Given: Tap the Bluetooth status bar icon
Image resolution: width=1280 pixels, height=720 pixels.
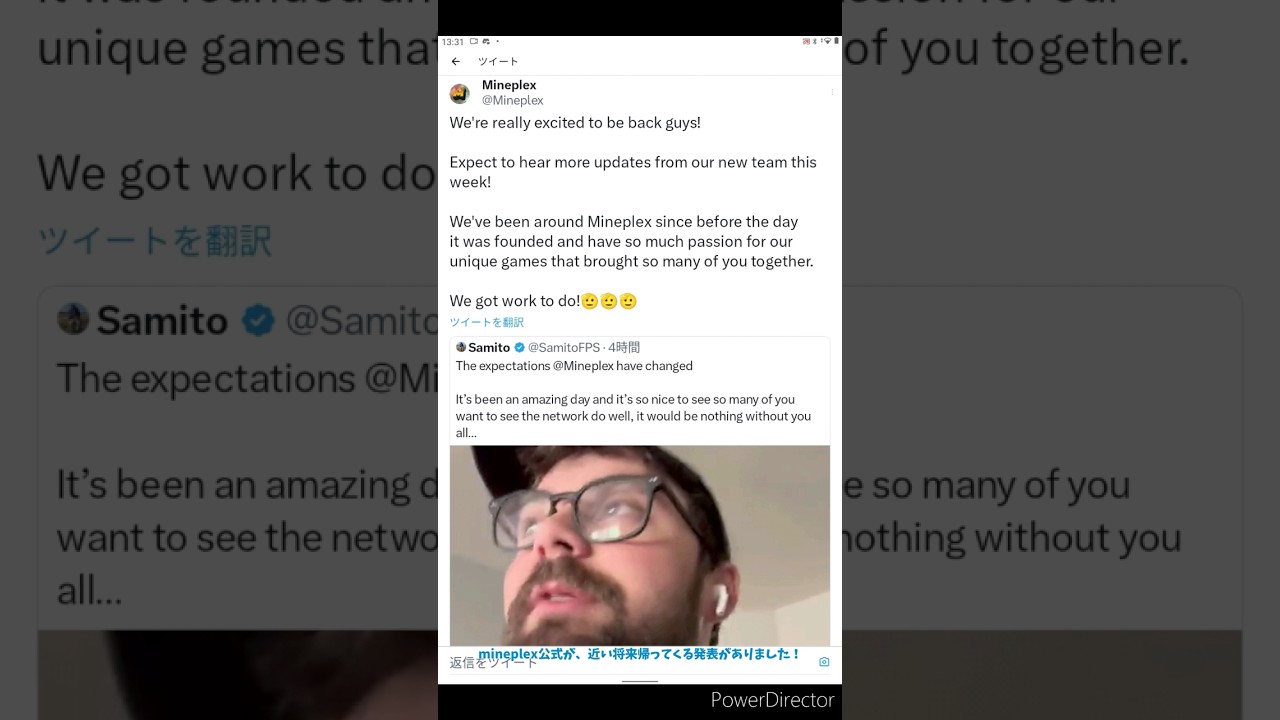Looking at the screenshot, I should (x=814, y=41).
